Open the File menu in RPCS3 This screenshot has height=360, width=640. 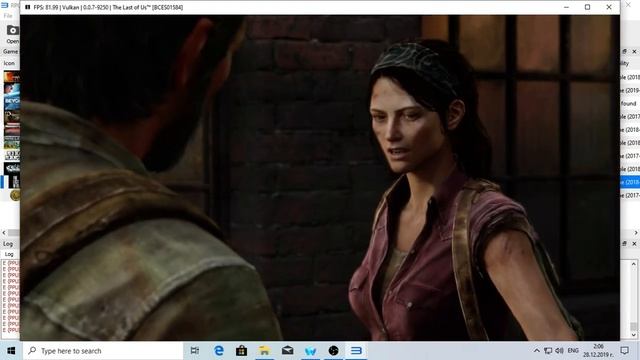[x=8, y=16]
